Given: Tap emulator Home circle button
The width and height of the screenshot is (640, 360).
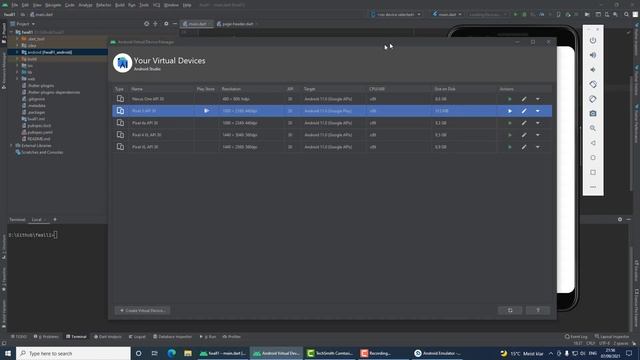Looking at the screenshot, I should (593, 158).
